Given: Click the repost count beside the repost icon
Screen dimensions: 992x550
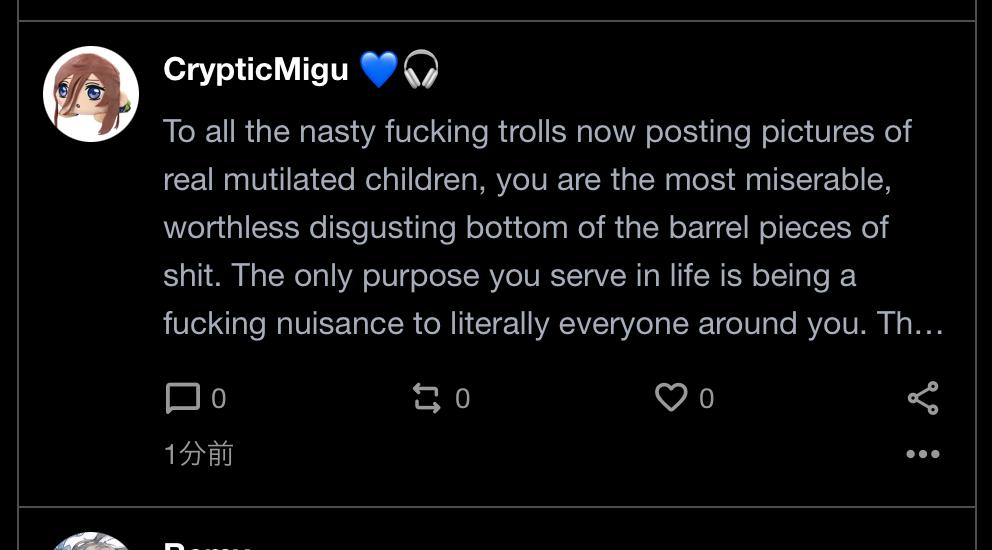Looking at the screenshot, I should click(462, 399).
